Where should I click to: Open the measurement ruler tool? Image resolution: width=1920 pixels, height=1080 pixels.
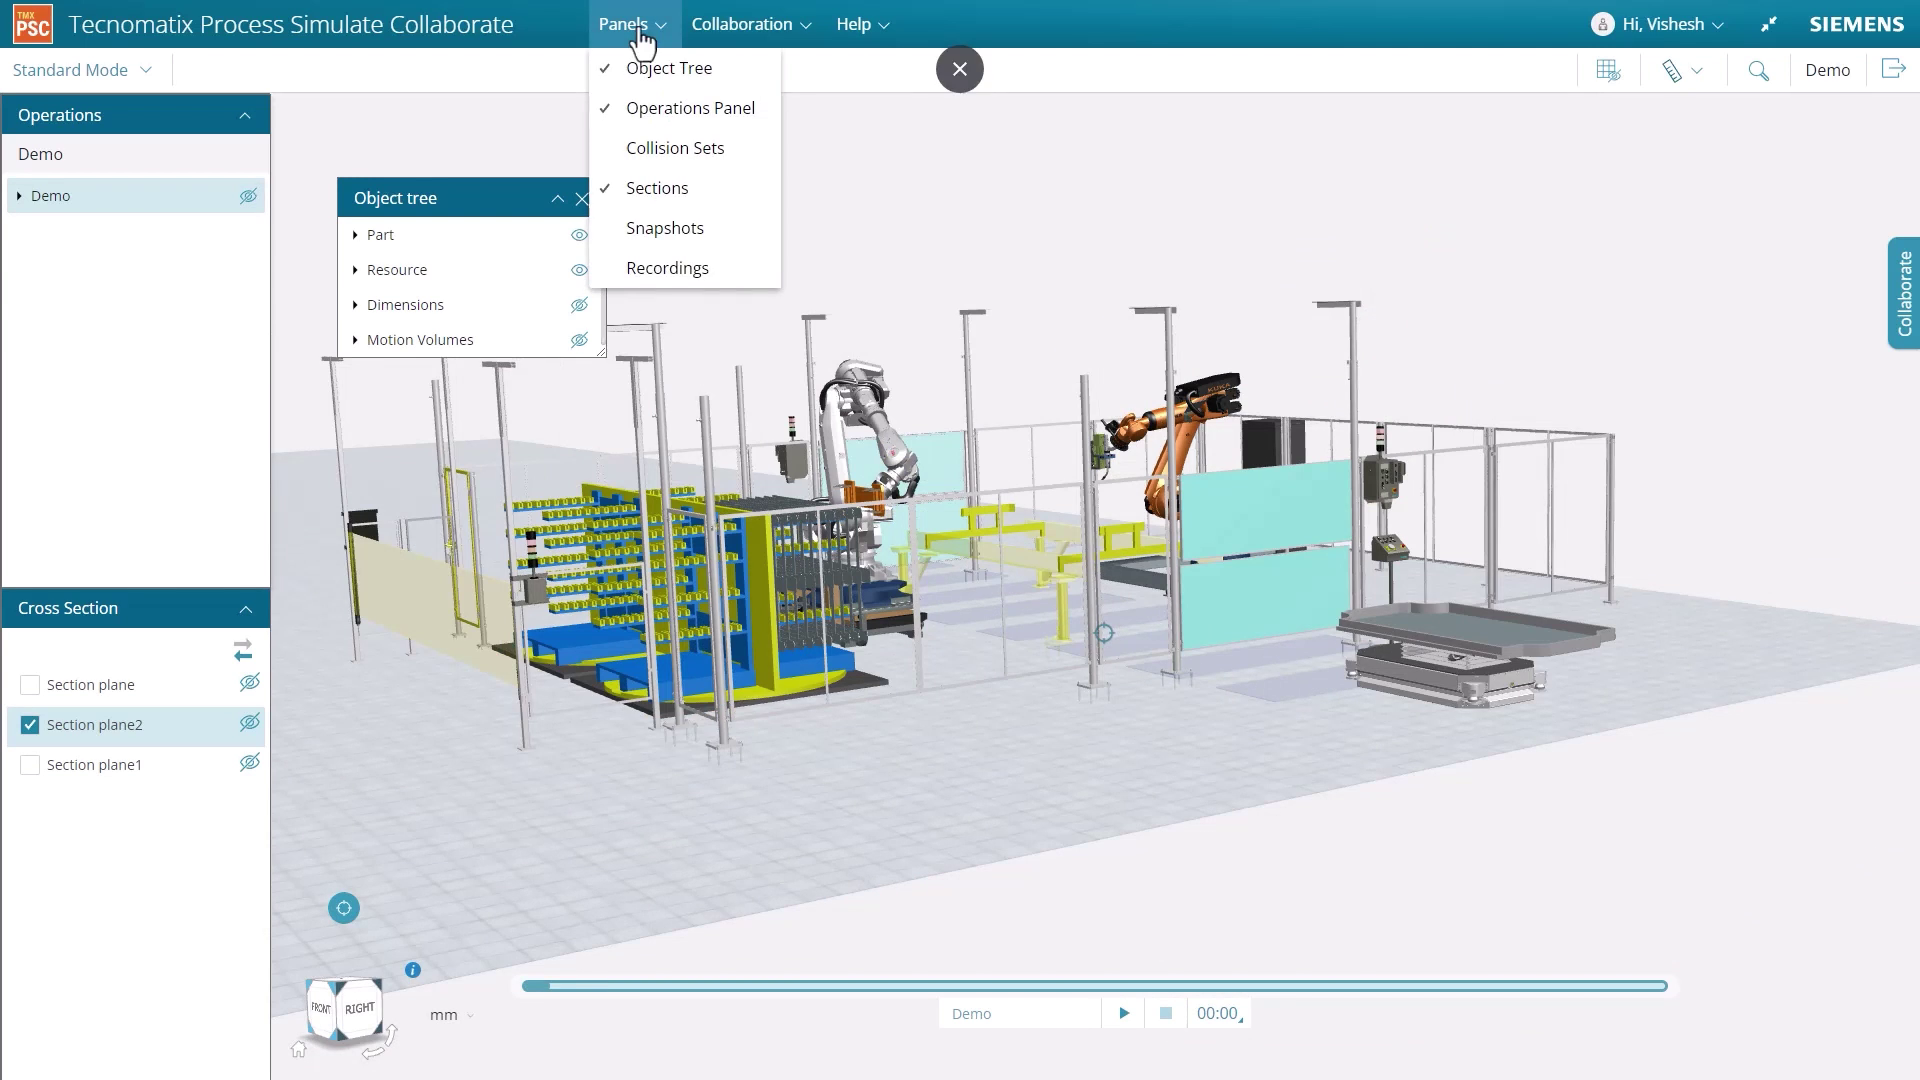click(1673, 69)
